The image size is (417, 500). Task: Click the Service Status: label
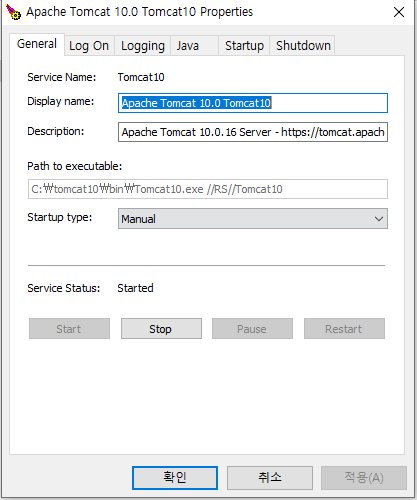click(64, 288)
